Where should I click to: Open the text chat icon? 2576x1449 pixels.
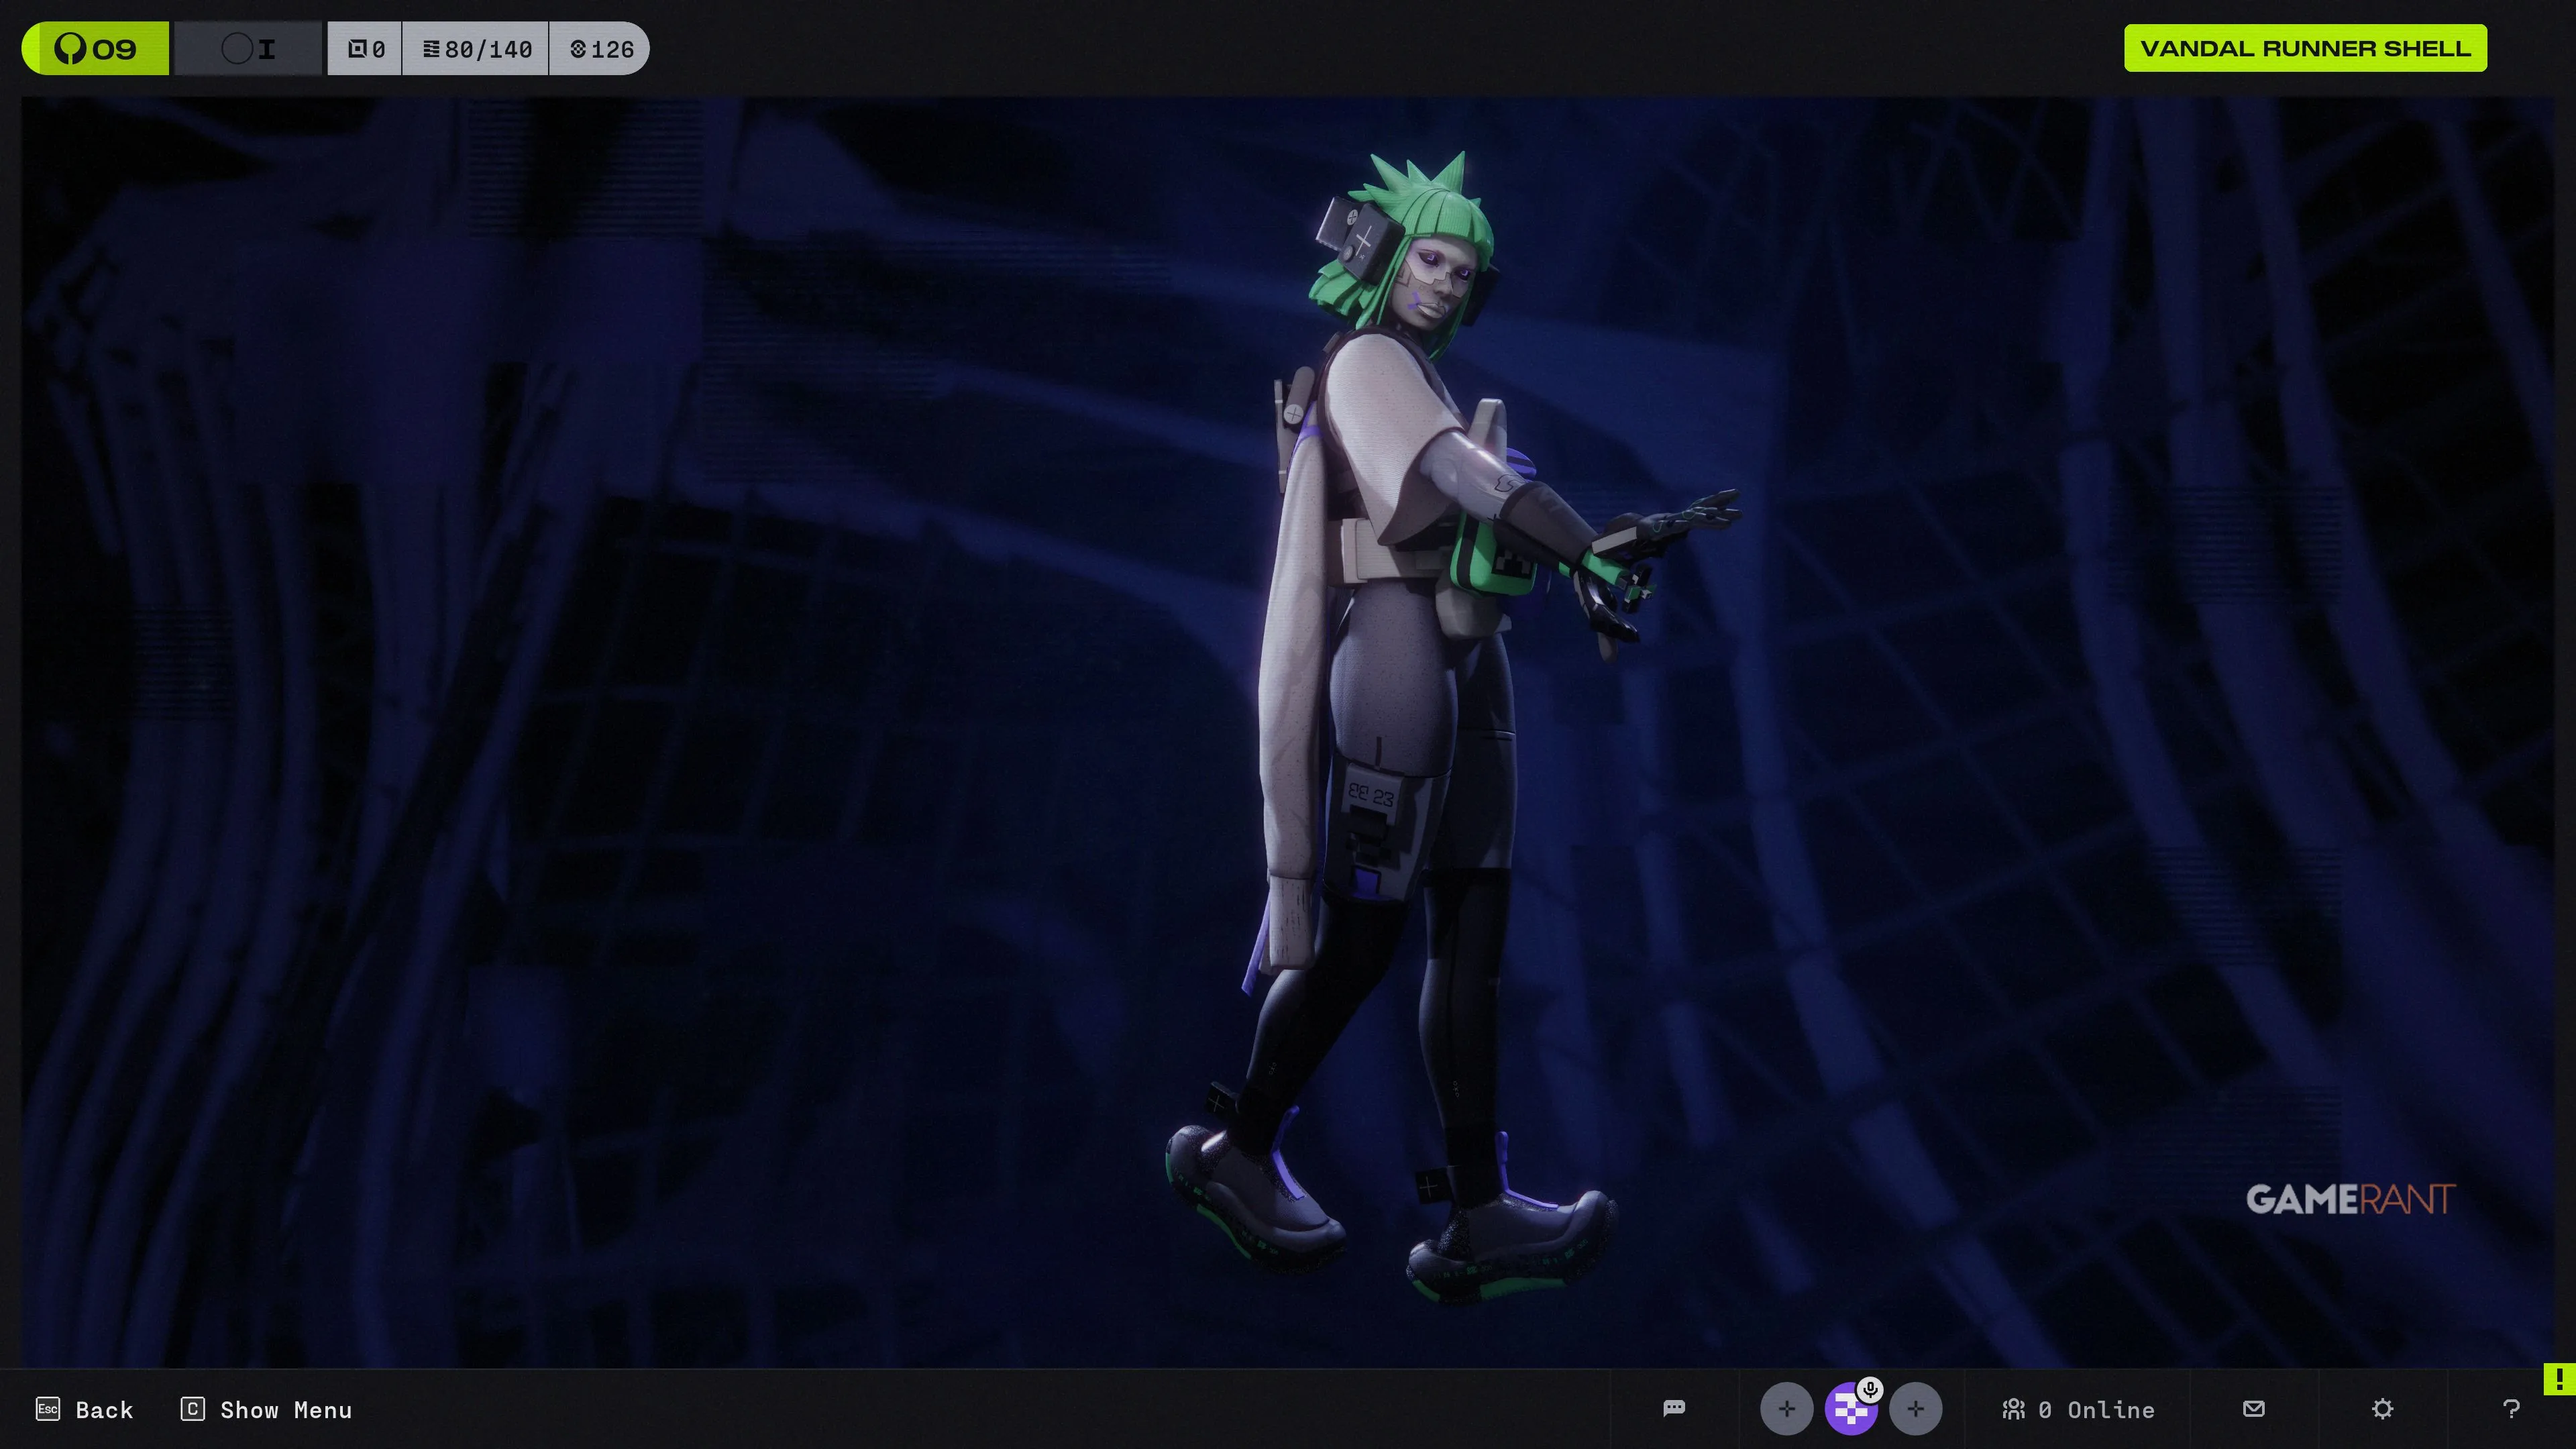[x=1674, y=1408]
